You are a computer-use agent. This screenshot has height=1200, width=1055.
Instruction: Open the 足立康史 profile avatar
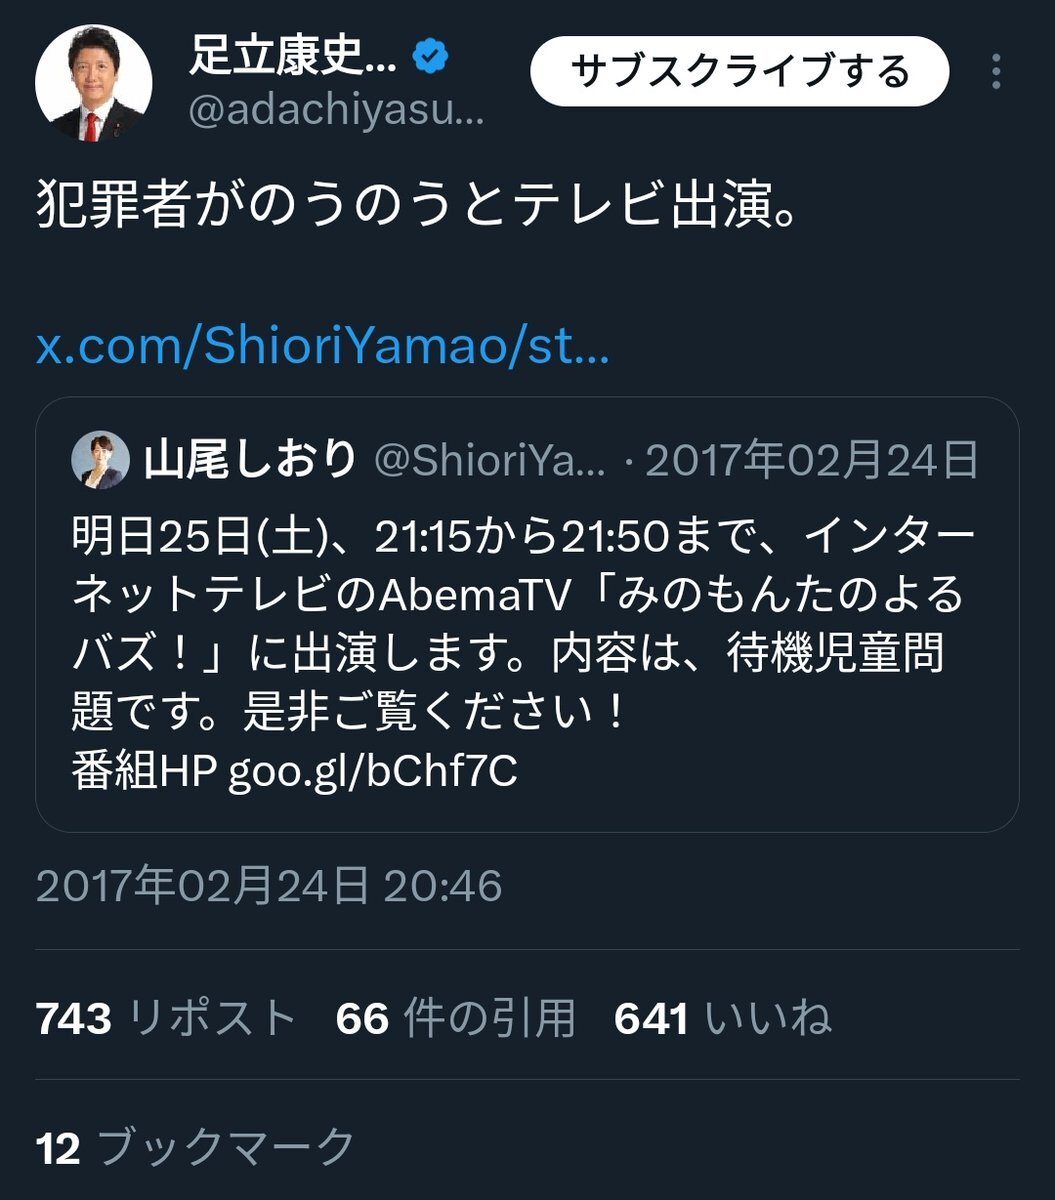[x=94, y=83]
